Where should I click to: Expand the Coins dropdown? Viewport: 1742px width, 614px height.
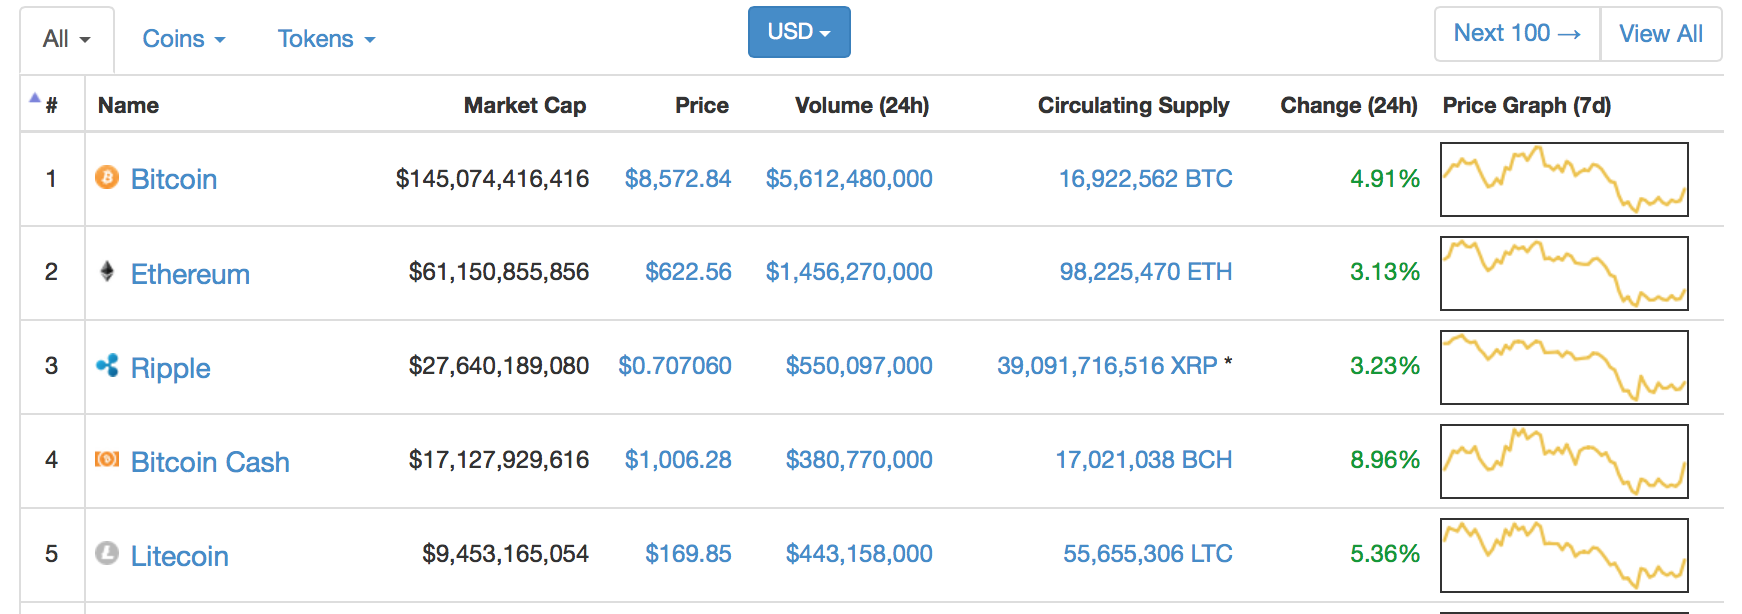click(184, 39)
